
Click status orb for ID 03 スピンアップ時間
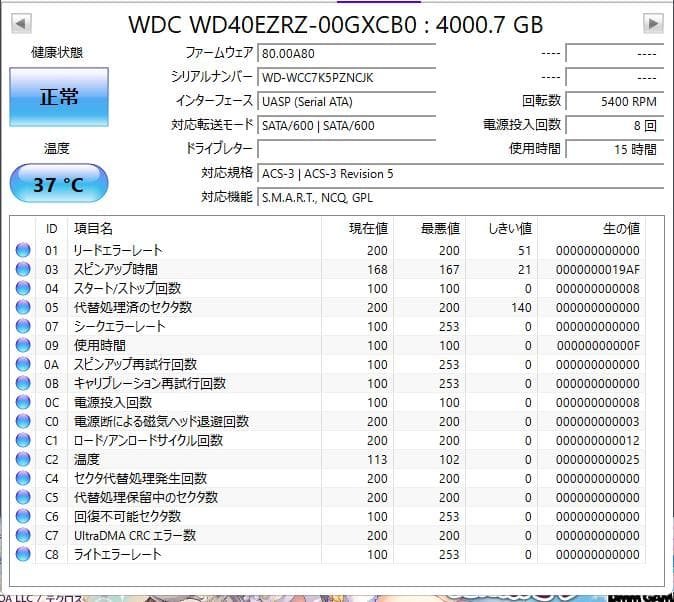(x=23, y=269)
